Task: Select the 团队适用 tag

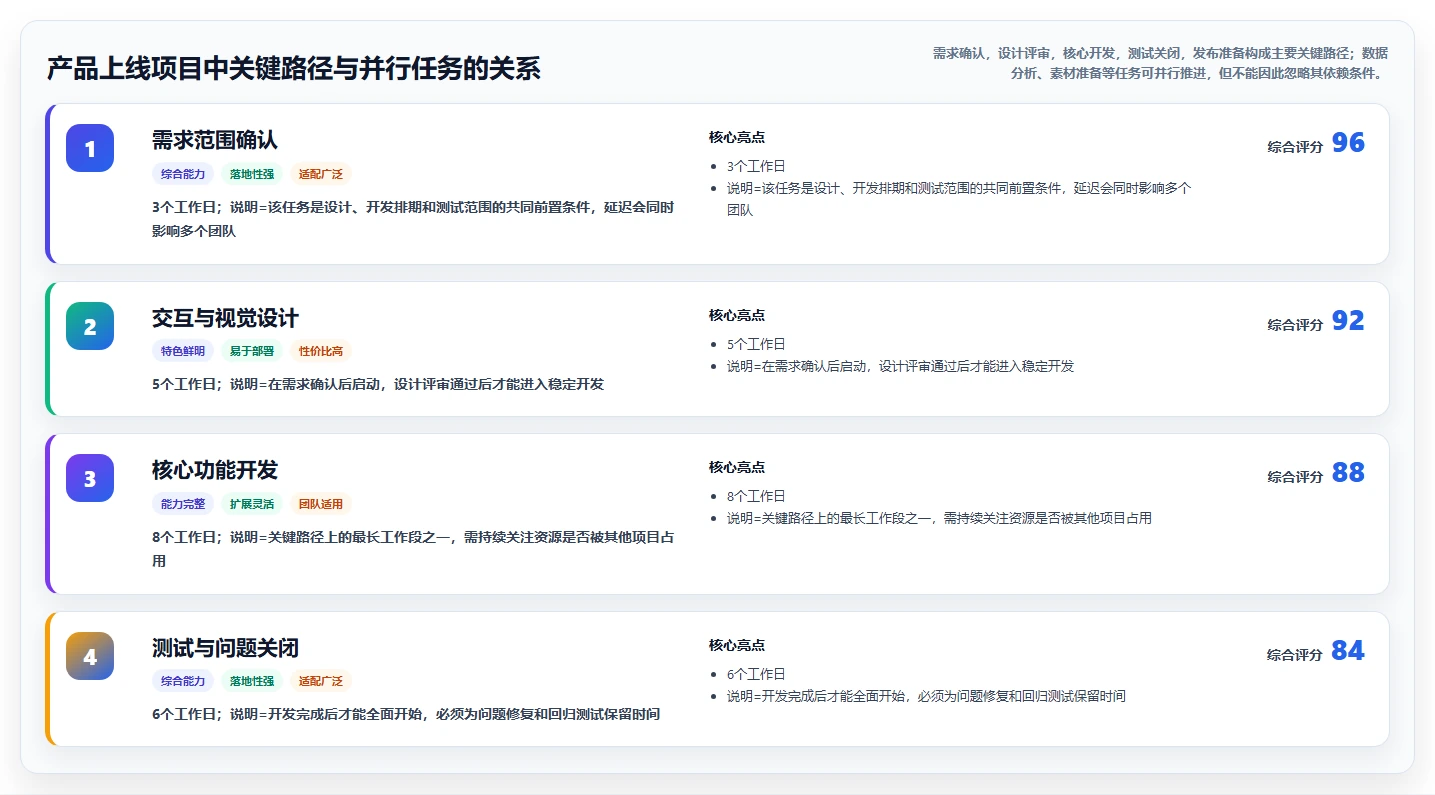Action: pos(320,504)
